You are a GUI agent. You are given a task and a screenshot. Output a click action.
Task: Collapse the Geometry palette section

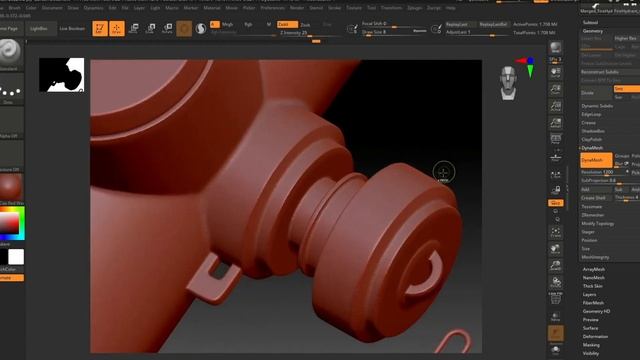[x=593, y=31]
